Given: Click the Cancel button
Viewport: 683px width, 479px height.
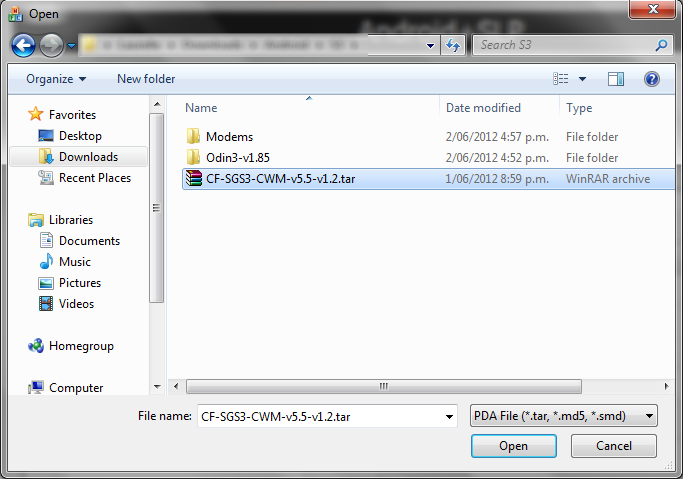Looking at the screenshot, I should pyautogui.click(x=614, y=446).
